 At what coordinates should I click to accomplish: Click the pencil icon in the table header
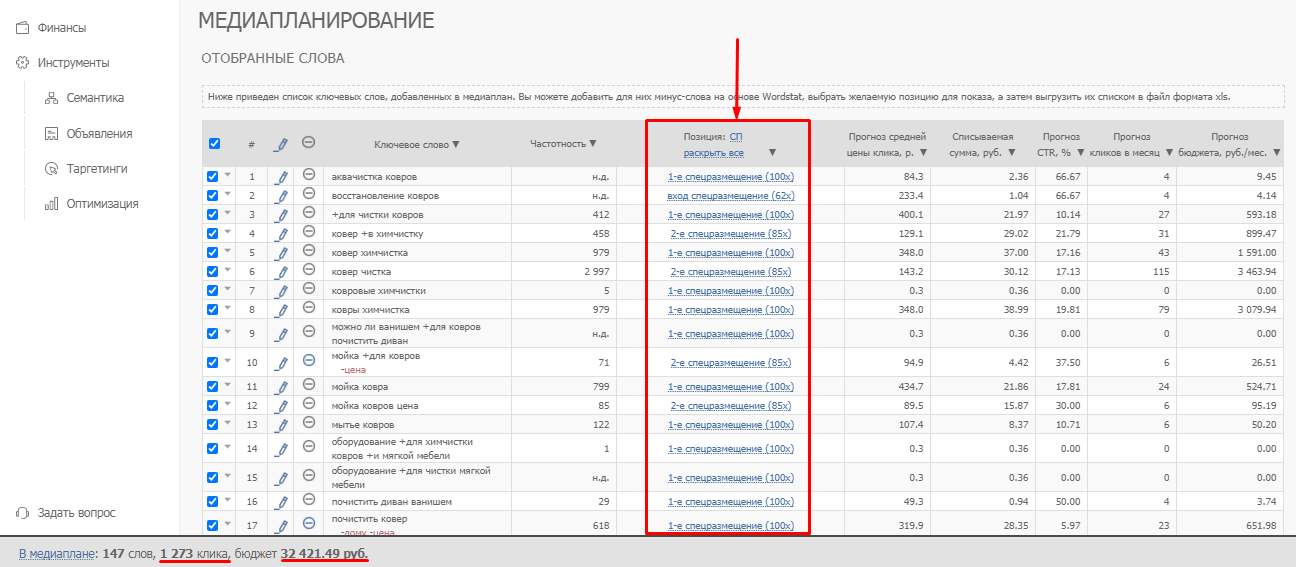coord(282,144)
